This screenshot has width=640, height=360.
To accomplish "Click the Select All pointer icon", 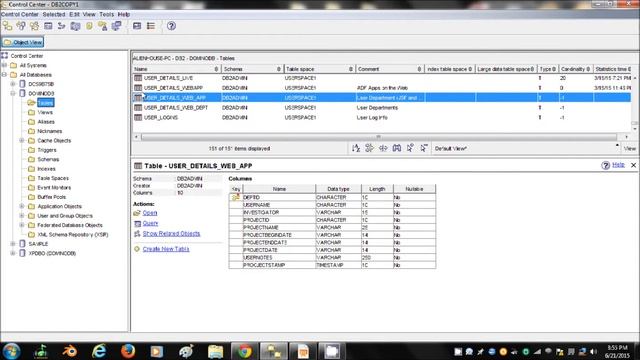I will pyautogui.click(x=410, y=148).
